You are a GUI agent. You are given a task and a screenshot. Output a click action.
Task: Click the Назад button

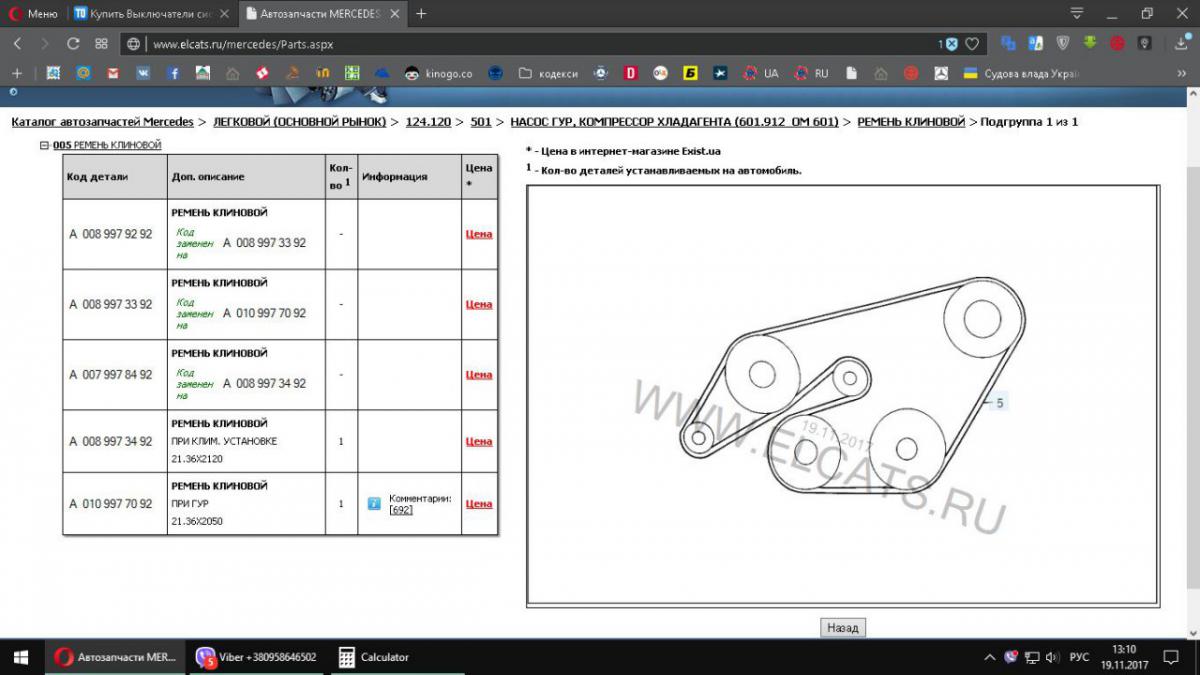[x=843, y=628]
